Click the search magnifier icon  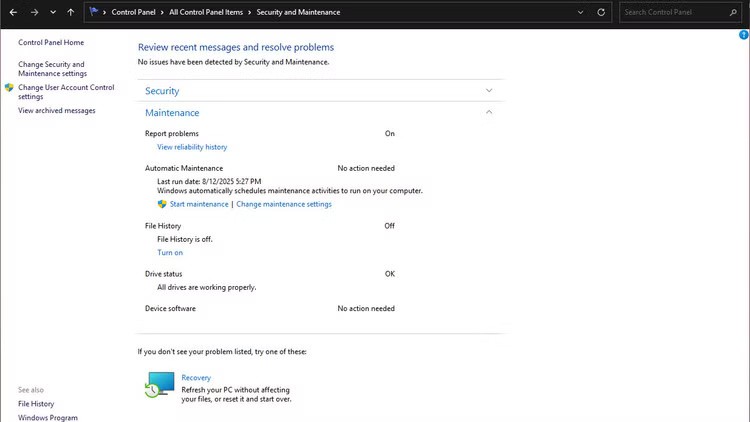tap(734, 12)
